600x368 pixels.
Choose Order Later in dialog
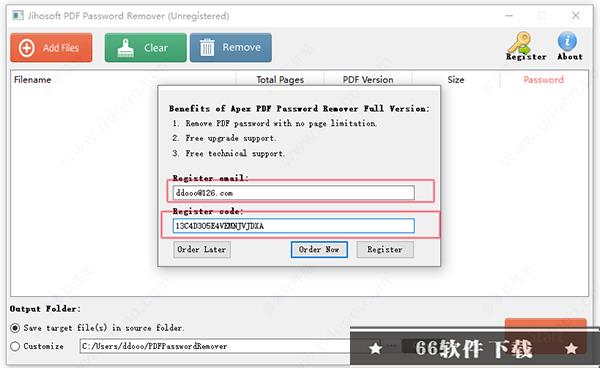coord(202,249)
